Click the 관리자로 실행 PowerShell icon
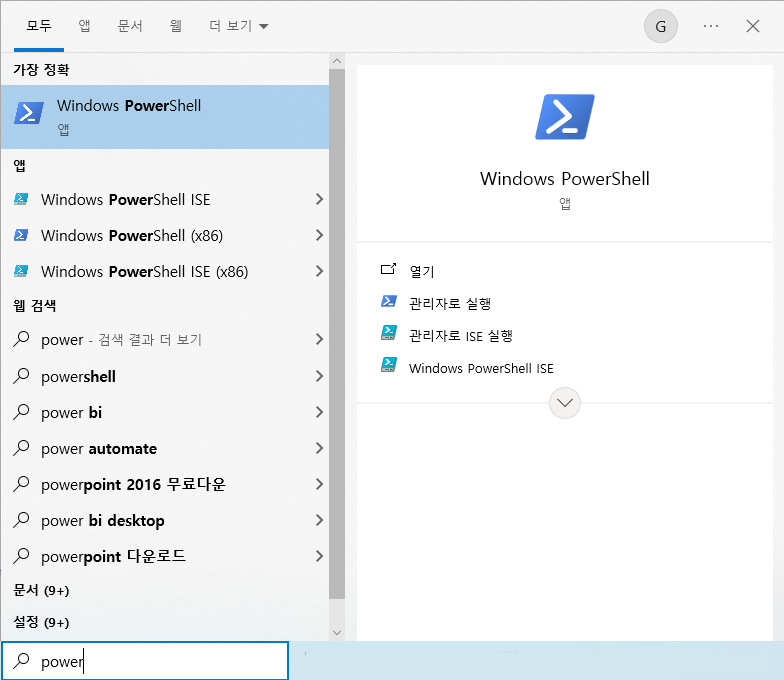The width and height of the screenshot is (784, 680). (x=388, y=302)
